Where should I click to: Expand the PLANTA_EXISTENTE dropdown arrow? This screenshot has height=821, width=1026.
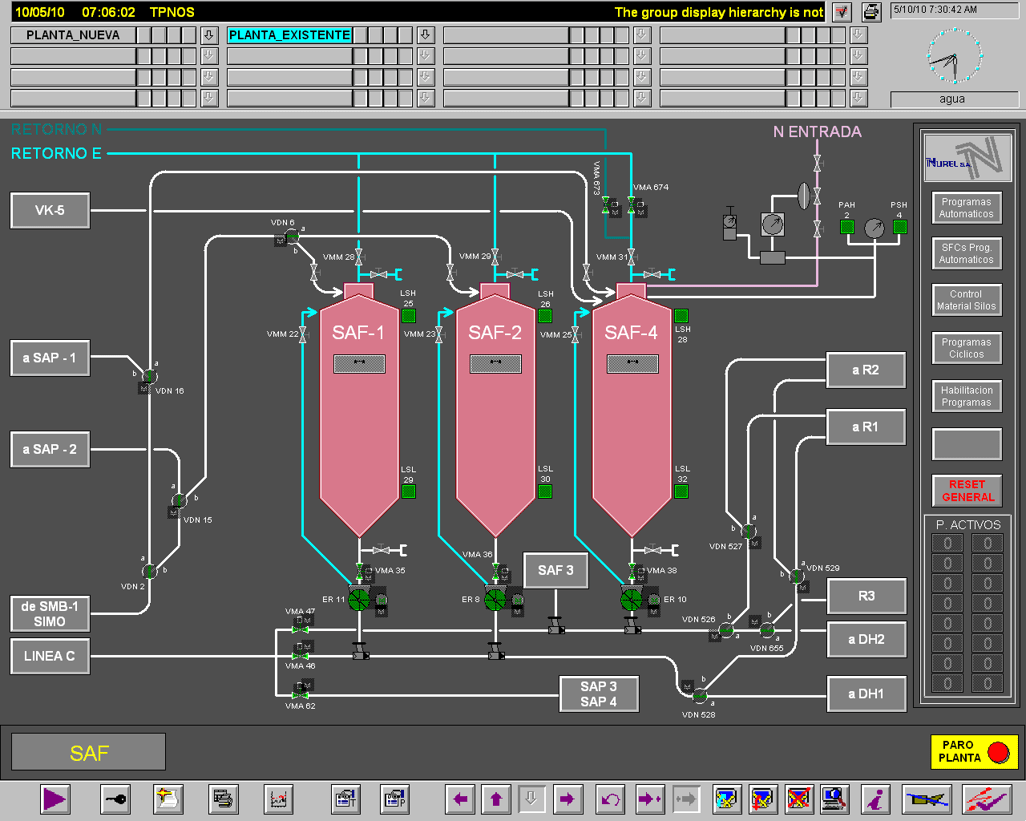tap(425, 35)
